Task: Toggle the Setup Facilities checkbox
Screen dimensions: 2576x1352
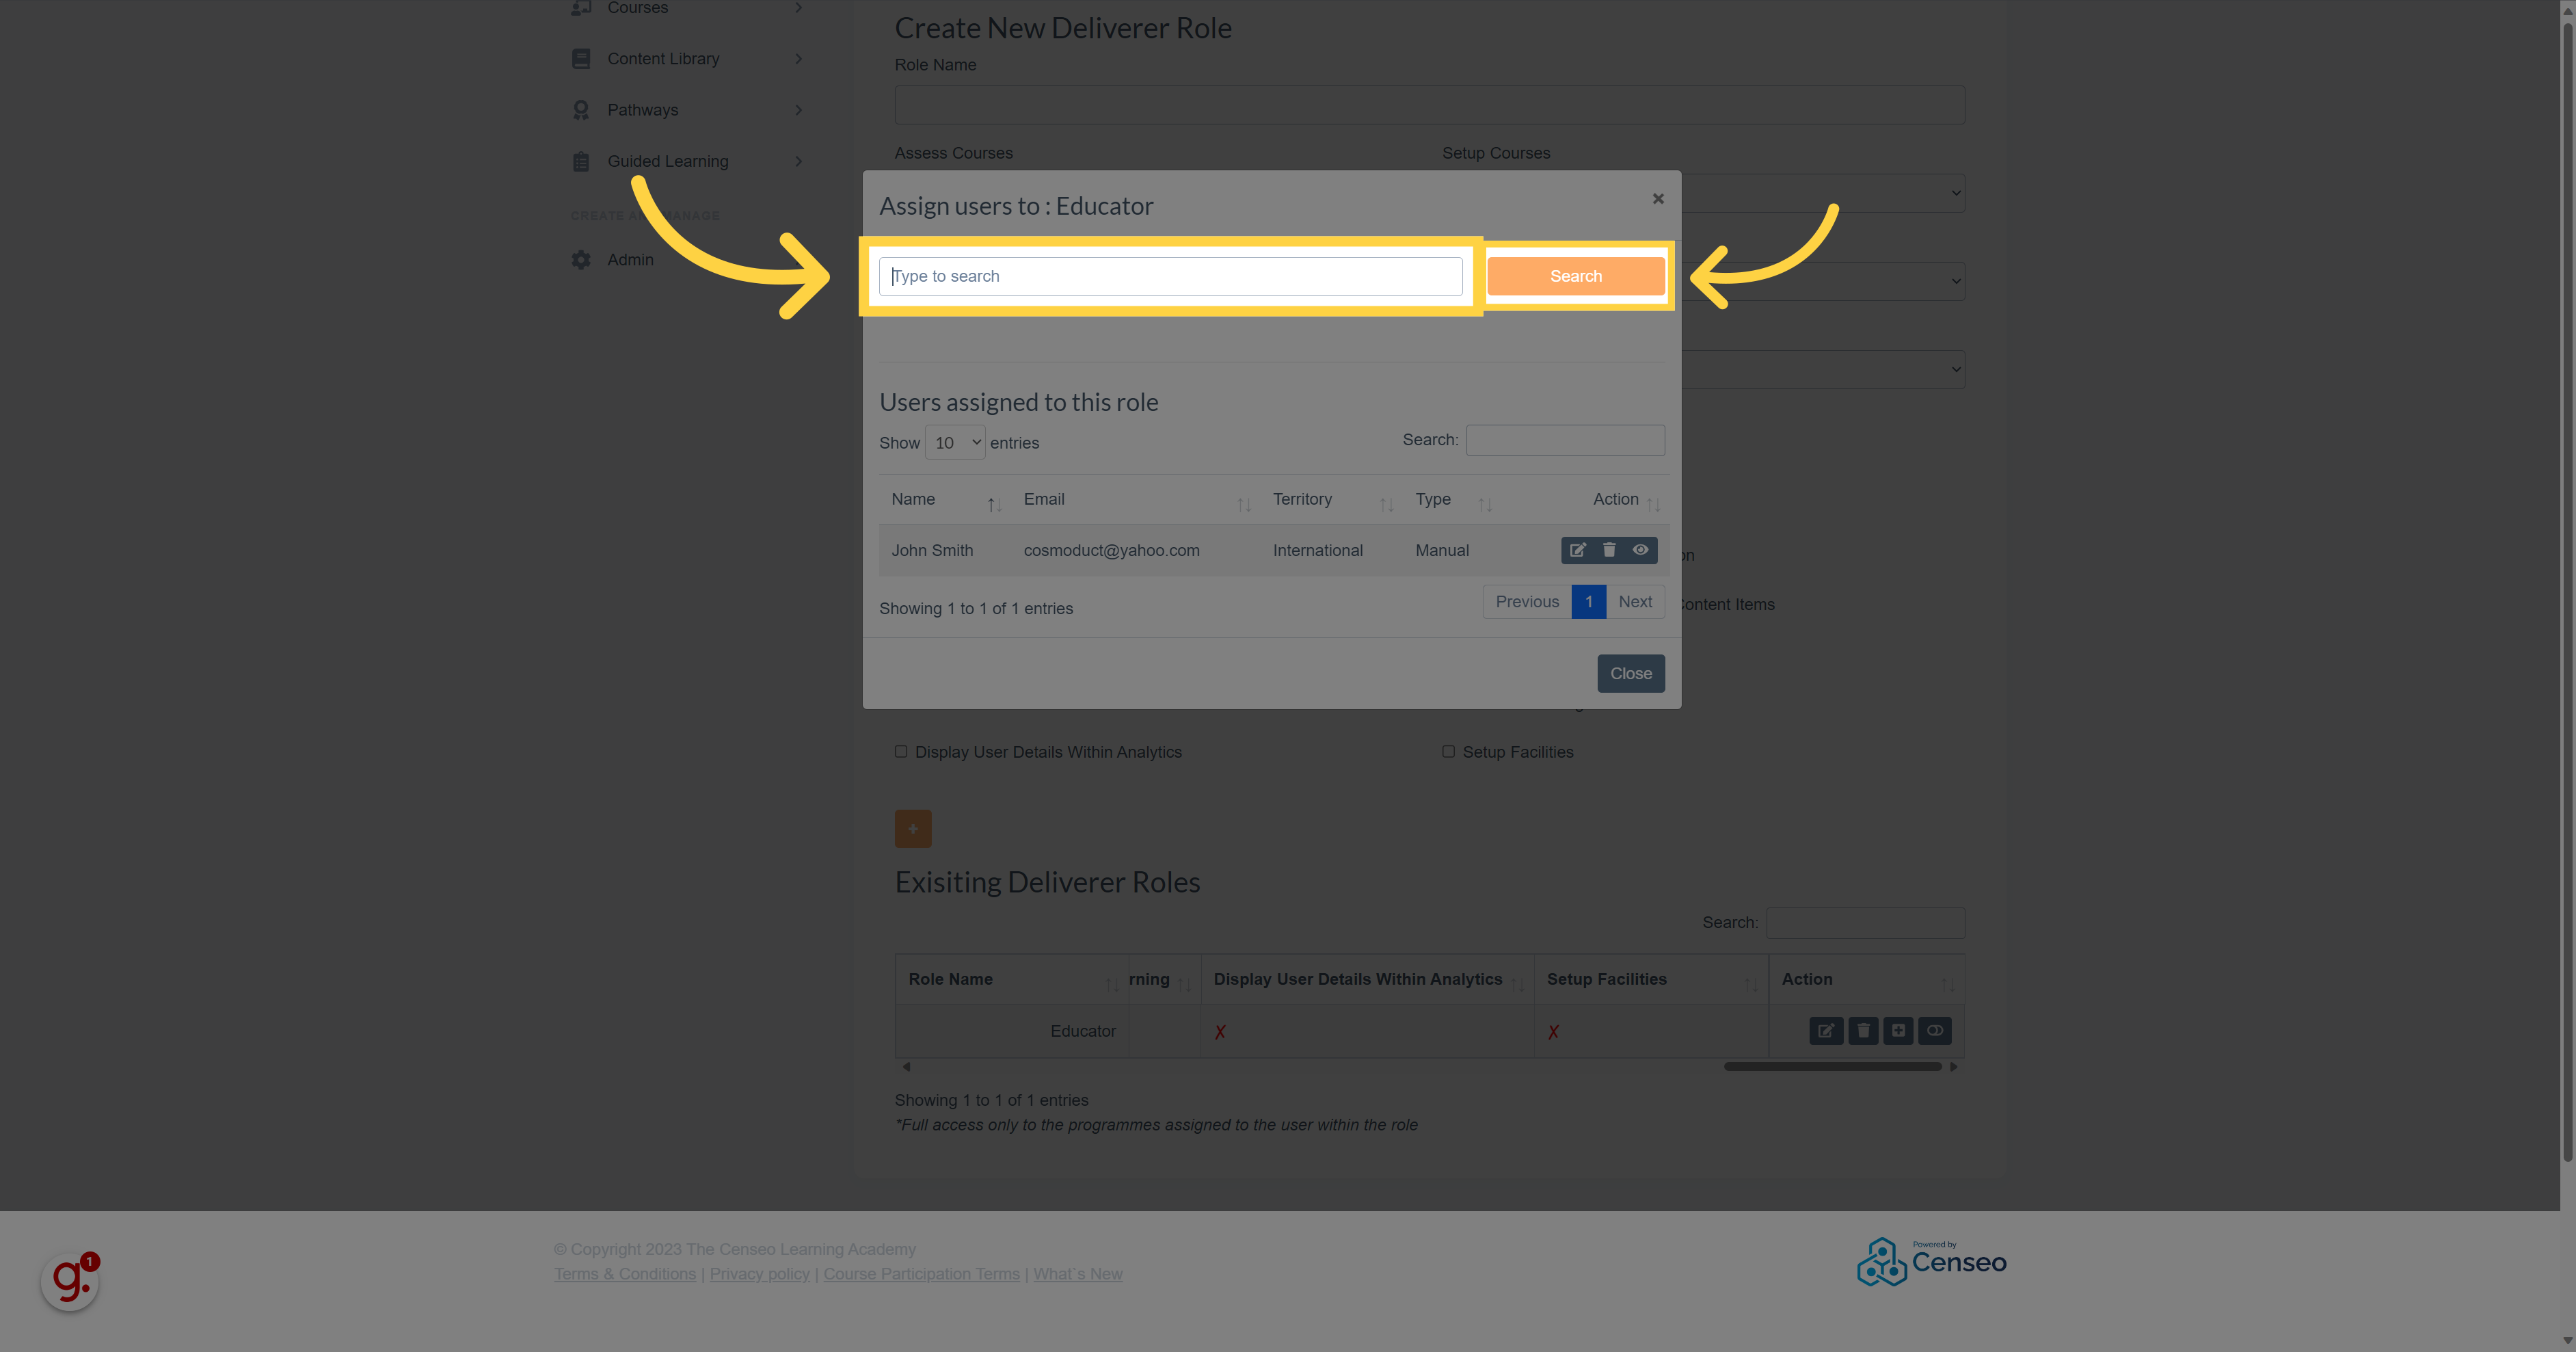Action: (1450, 750)
